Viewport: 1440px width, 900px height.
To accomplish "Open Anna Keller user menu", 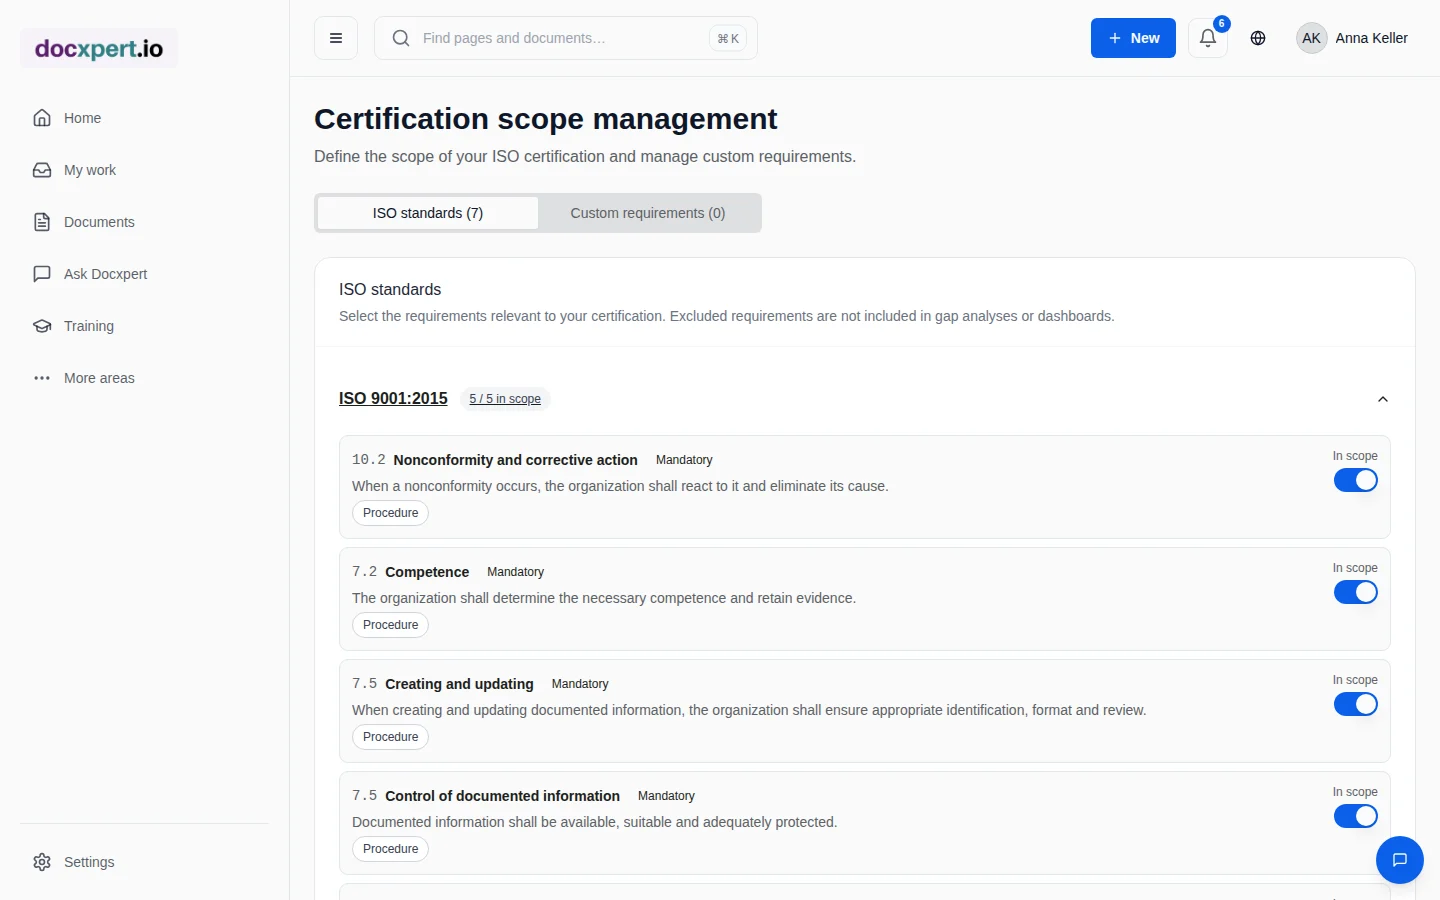I will pyautogui.click(x=1352, y=38).
